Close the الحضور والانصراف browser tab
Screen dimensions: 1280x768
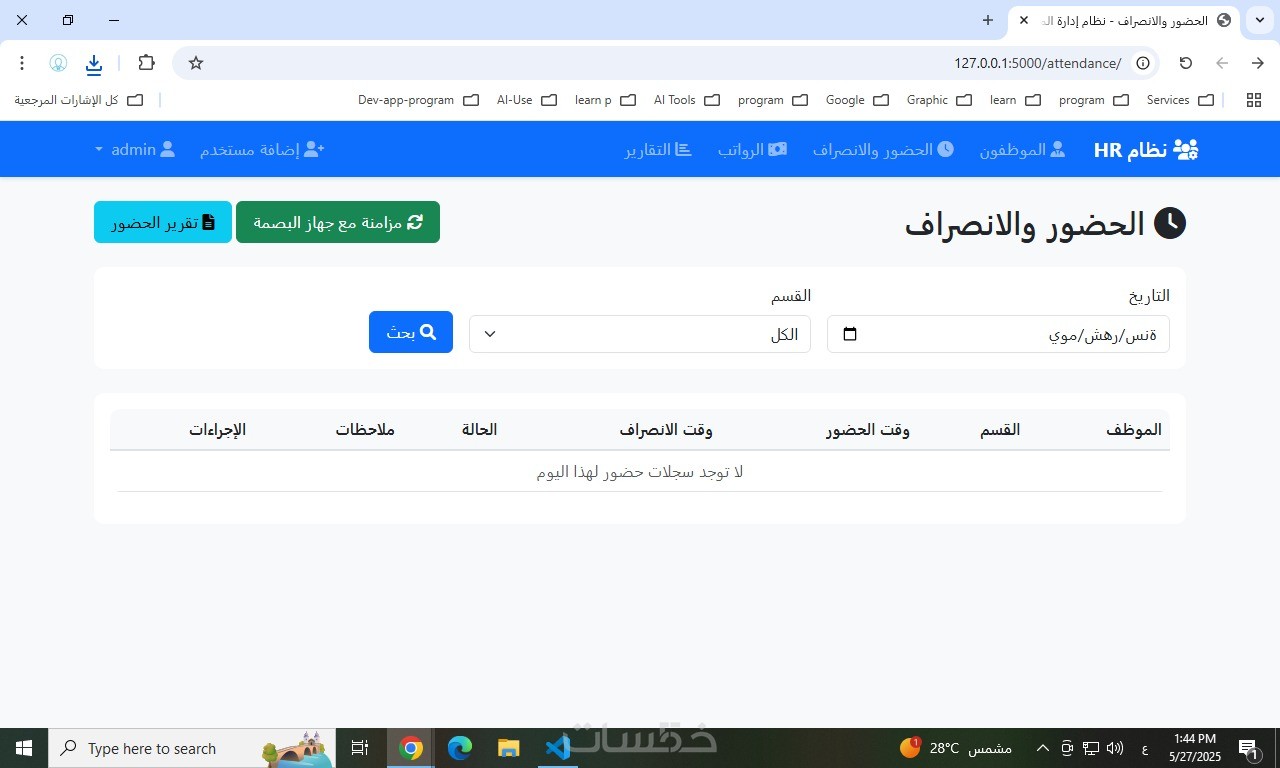(1024, 20)
